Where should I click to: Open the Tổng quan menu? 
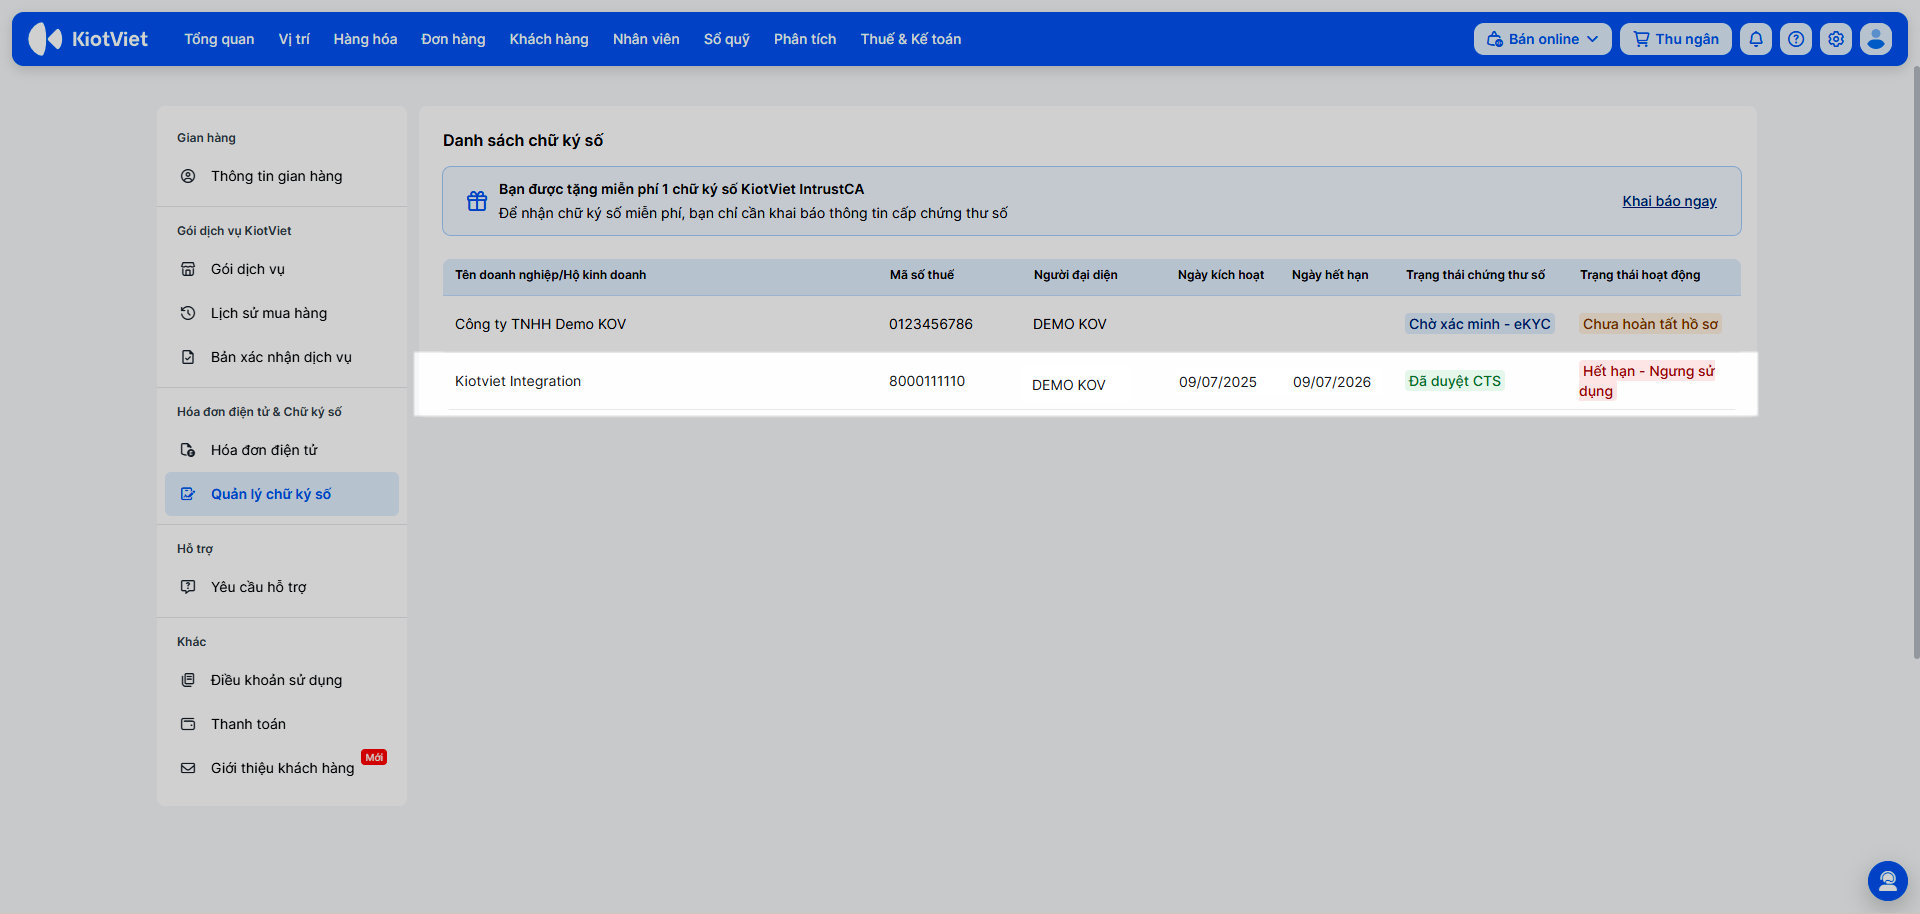[x=219, y=39]
